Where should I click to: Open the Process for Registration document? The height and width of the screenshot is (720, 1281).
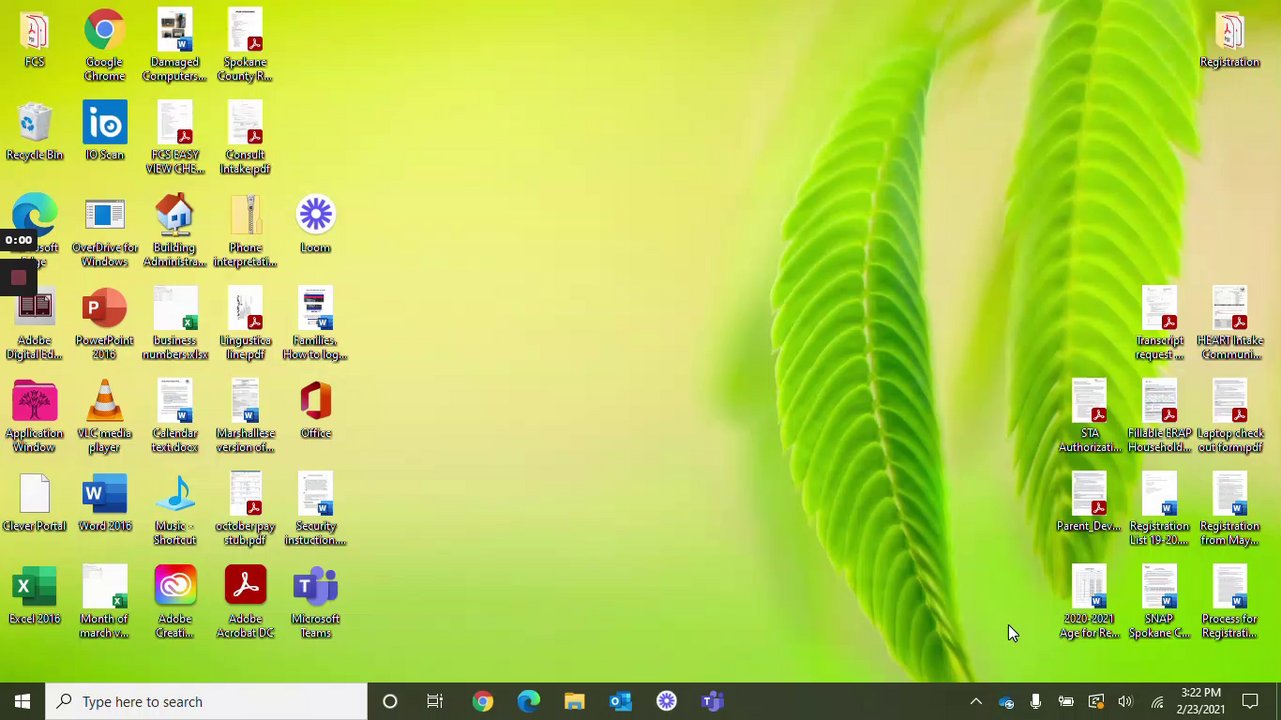point(1229,603)
